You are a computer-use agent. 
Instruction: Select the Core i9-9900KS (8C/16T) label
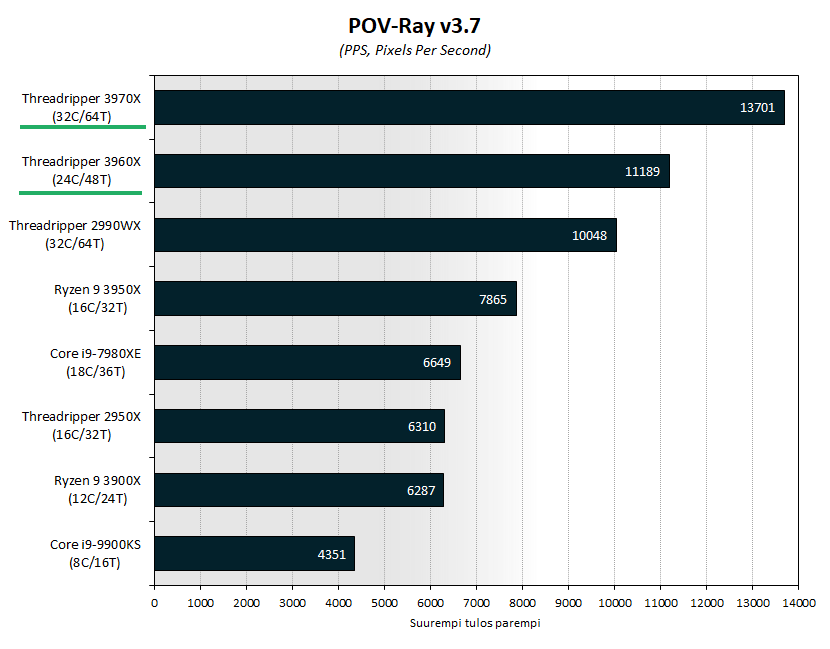click(x=95, y=553)
